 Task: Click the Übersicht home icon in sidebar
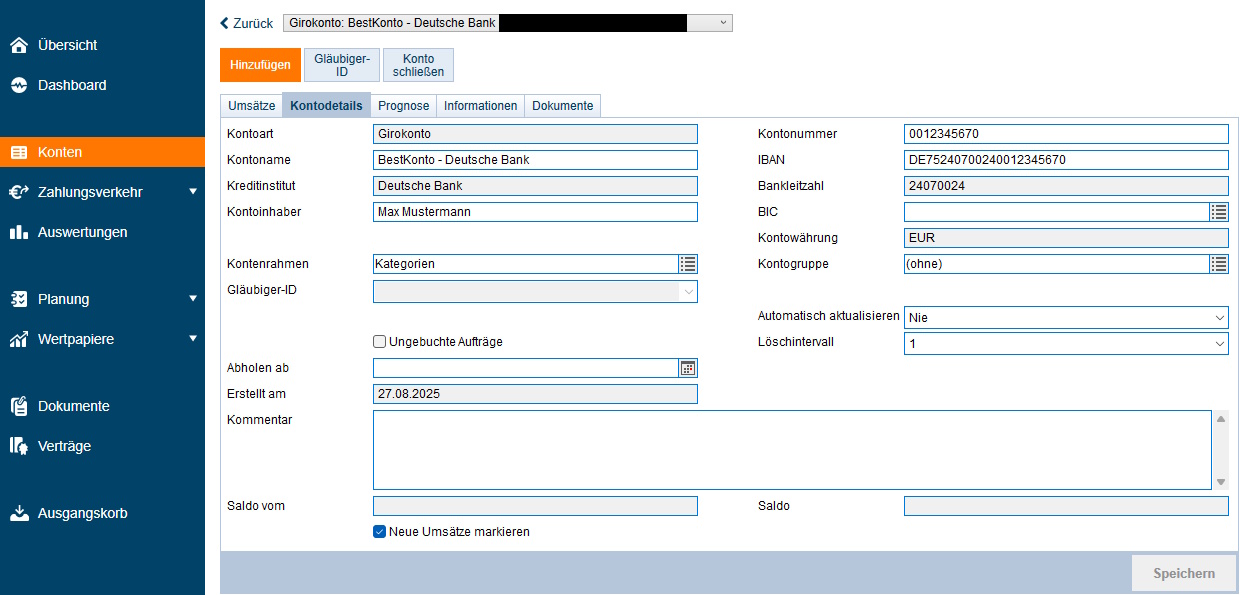coord(19,45)
